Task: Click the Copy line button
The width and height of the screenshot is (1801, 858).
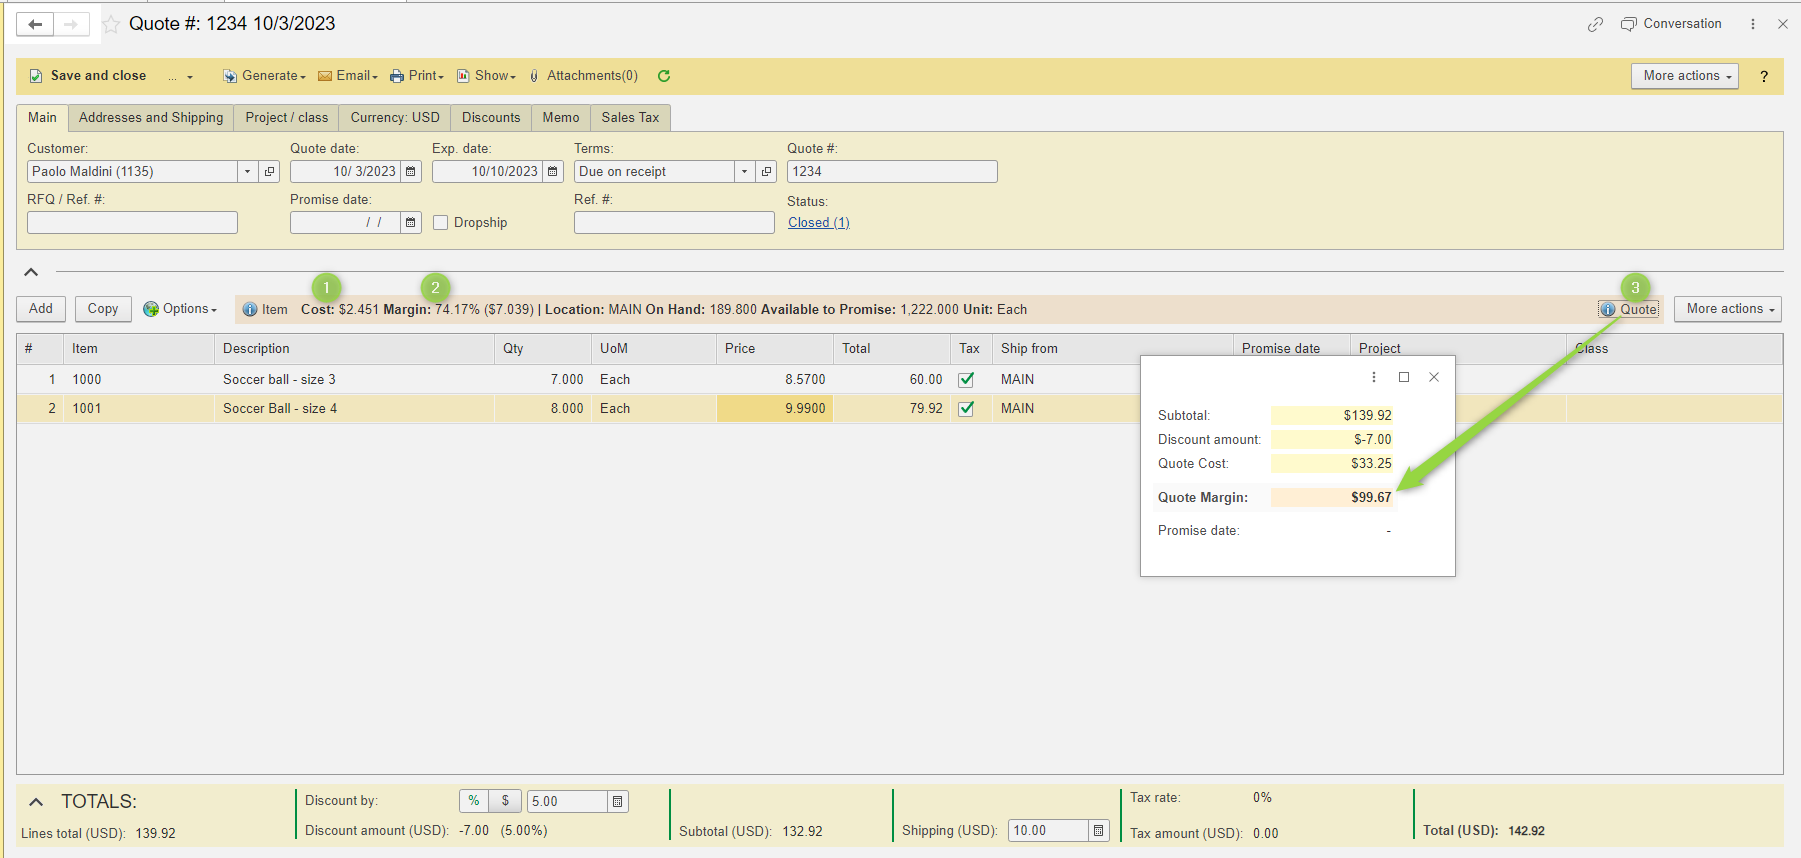Action: (103, 309)
